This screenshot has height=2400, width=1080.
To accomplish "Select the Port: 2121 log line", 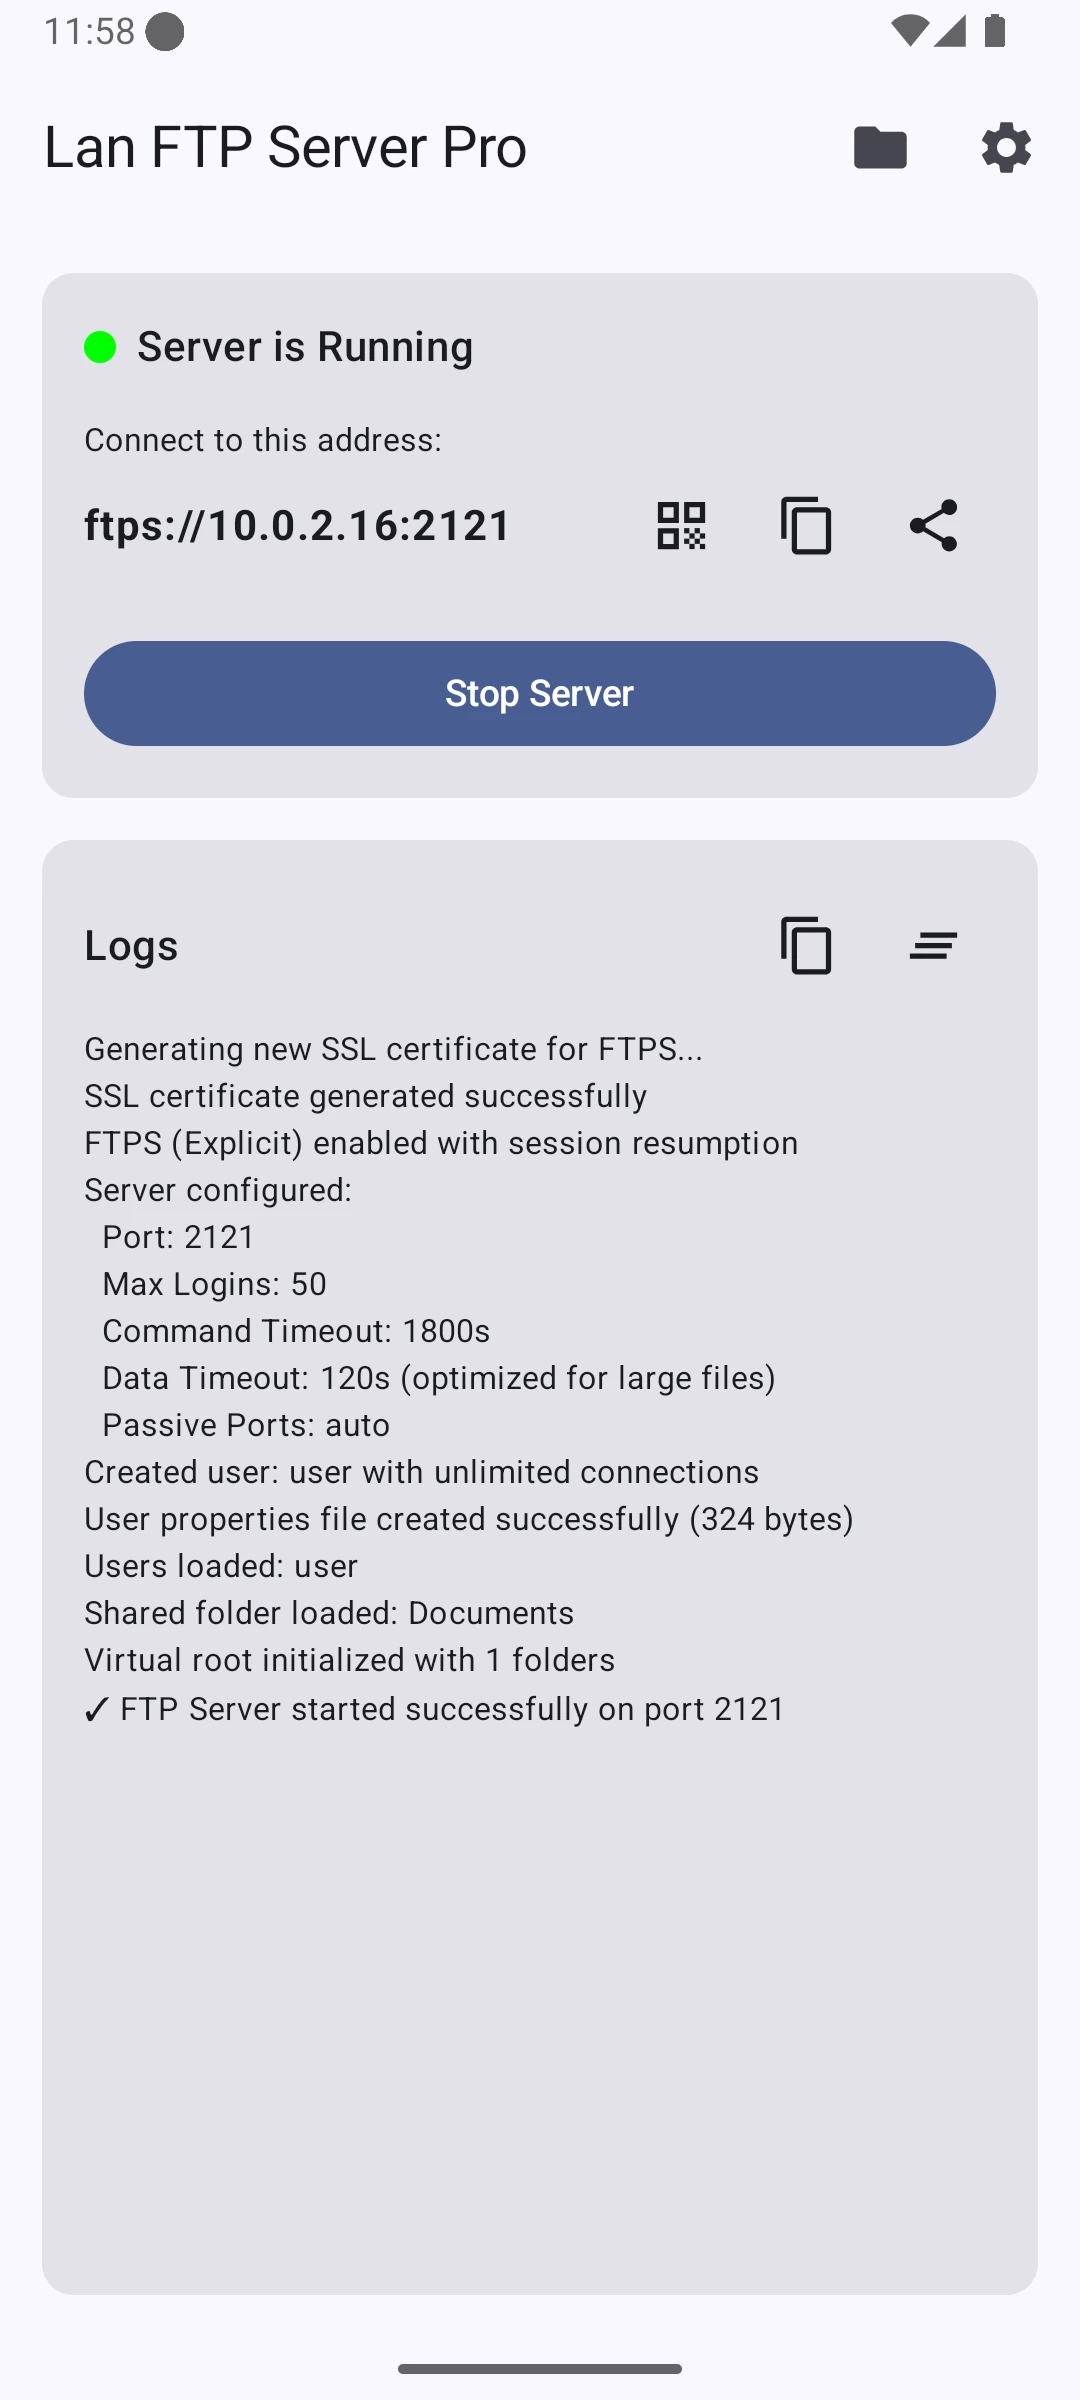I will (x=178, y=1237).
